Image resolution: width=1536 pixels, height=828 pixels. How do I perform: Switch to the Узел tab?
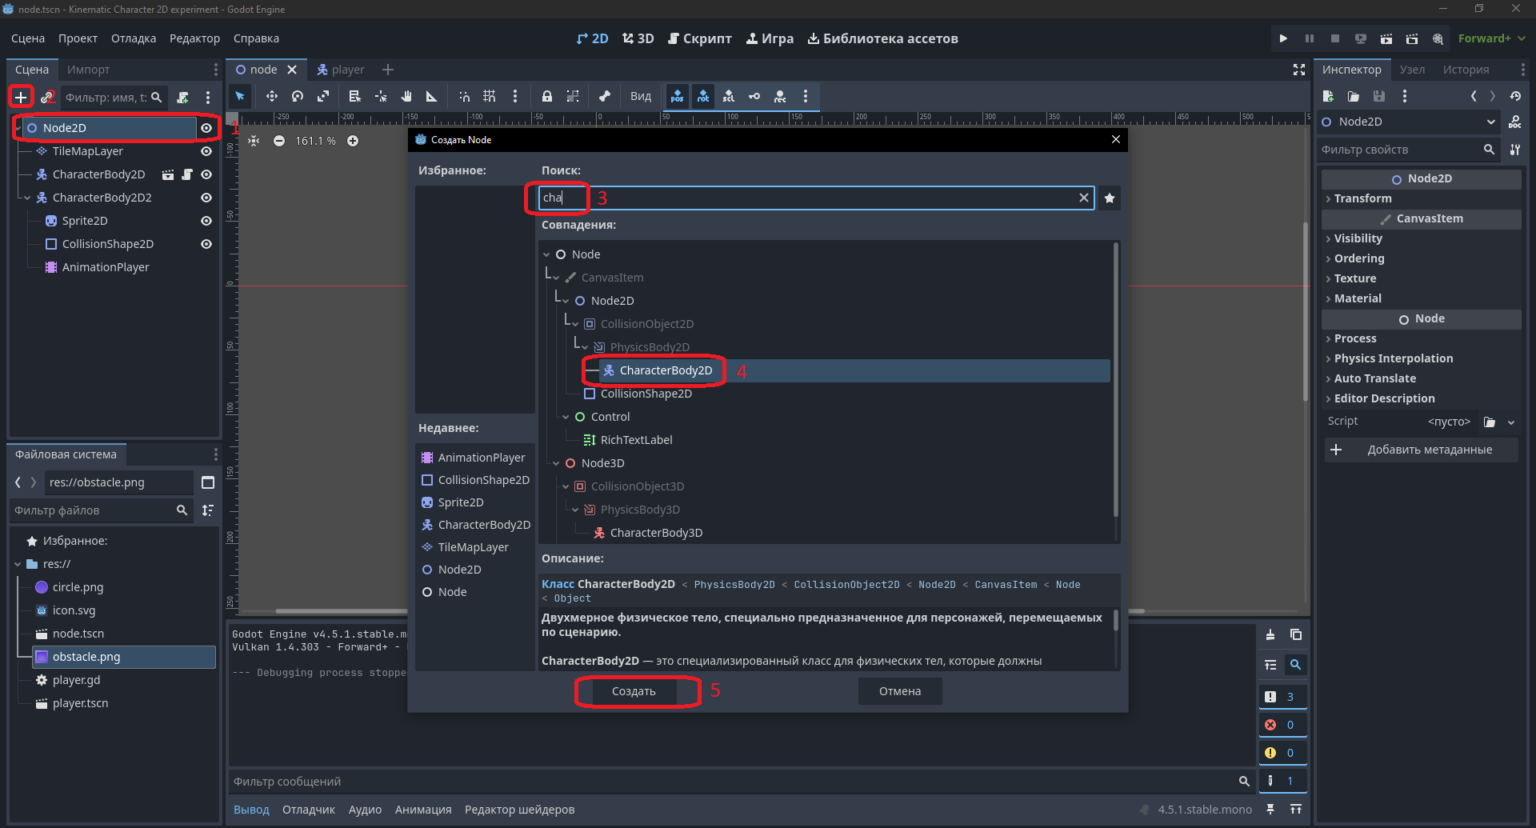click(1412, 69)
